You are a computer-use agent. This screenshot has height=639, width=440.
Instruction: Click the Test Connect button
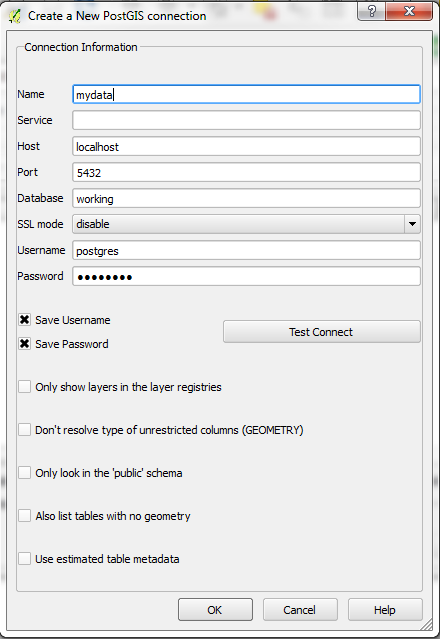coord(321,332)
